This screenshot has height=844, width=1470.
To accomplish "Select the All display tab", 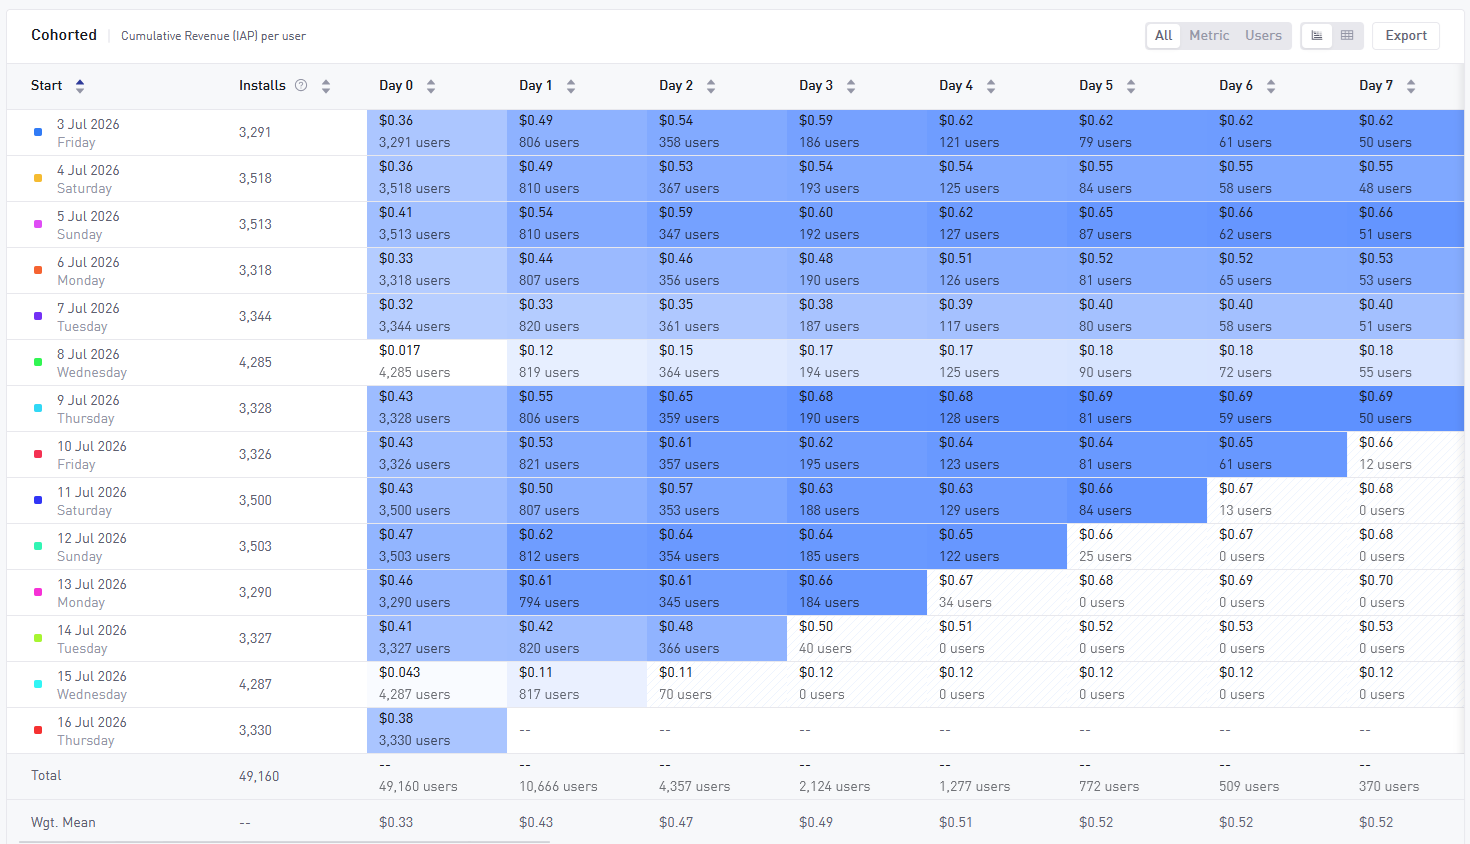I will pos(1164,36).
